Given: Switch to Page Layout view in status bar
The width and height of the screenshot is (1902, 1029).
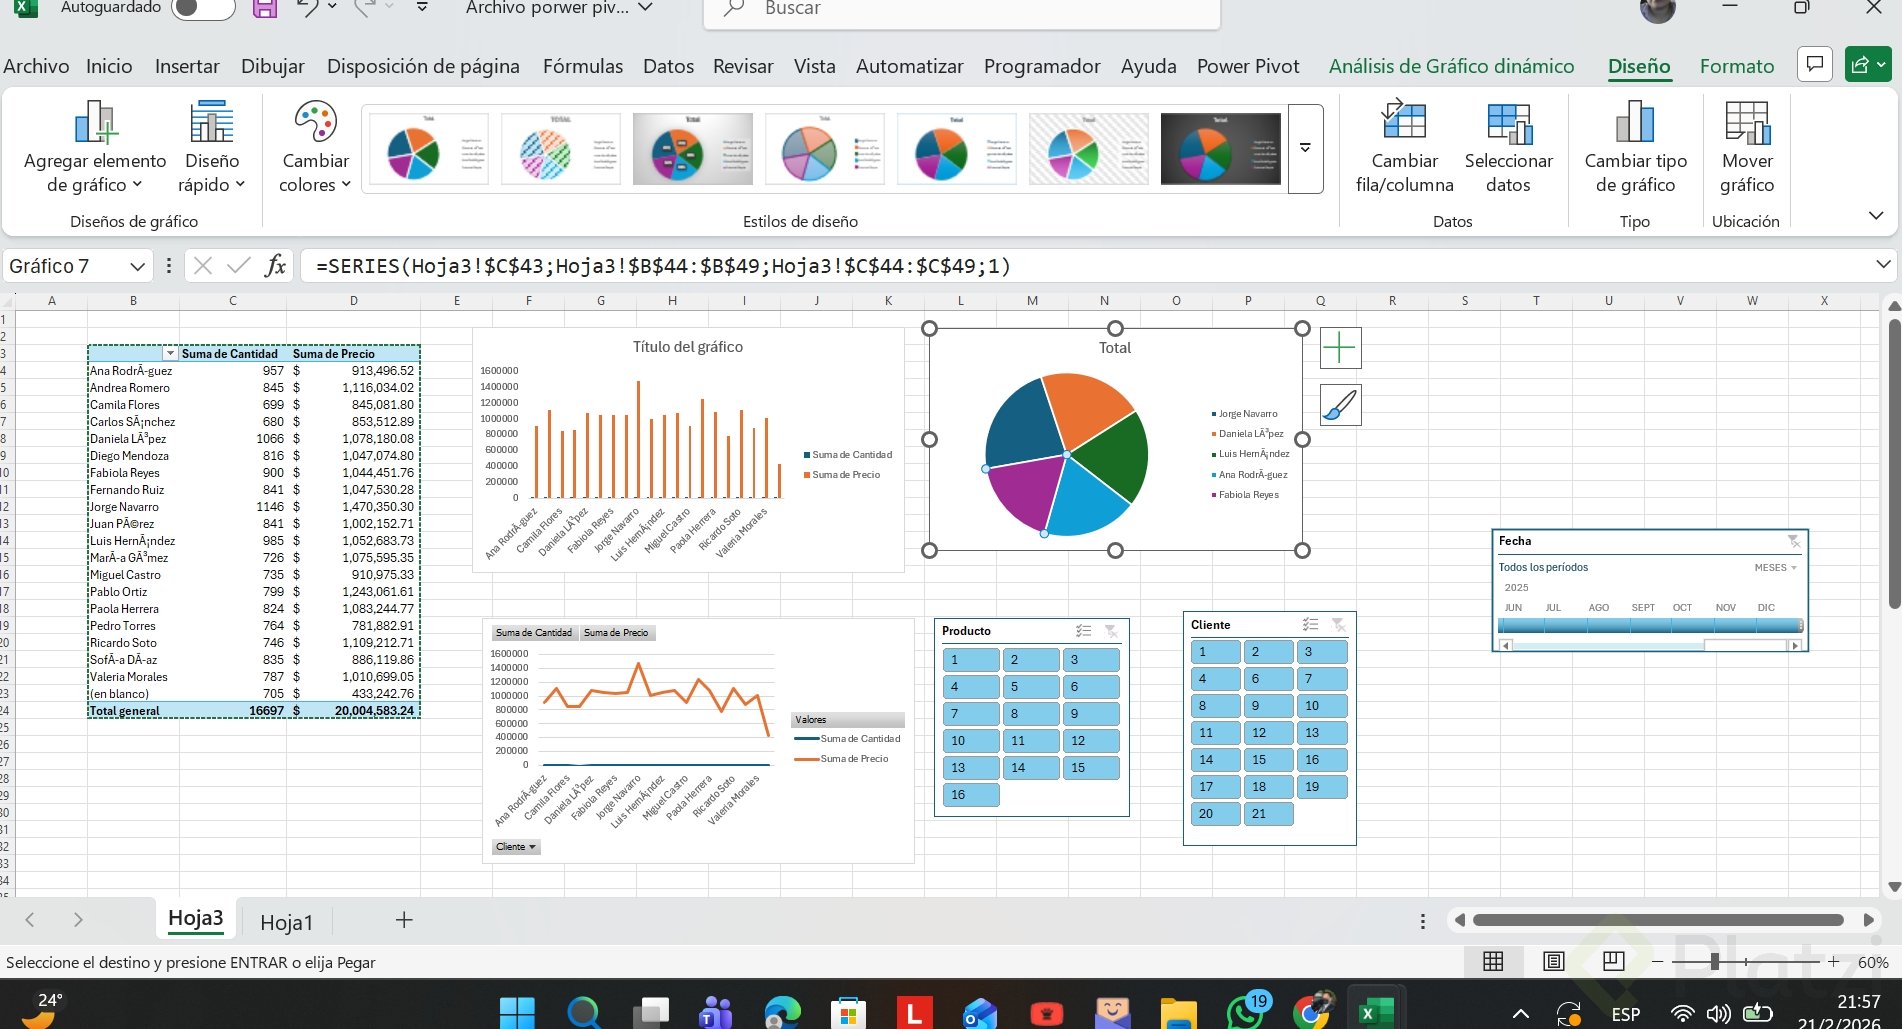Looking at the screenshot, I should point(1553,962).
